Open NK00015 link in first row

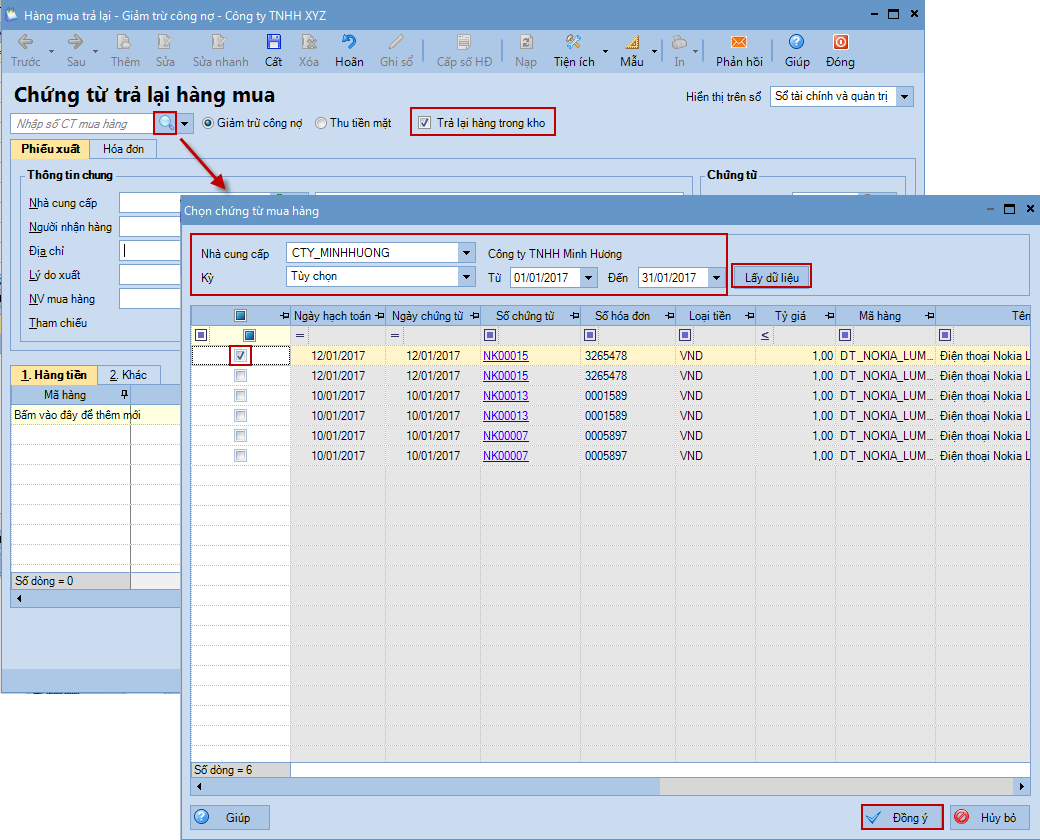pyautogui.click(x=505, y=356)
